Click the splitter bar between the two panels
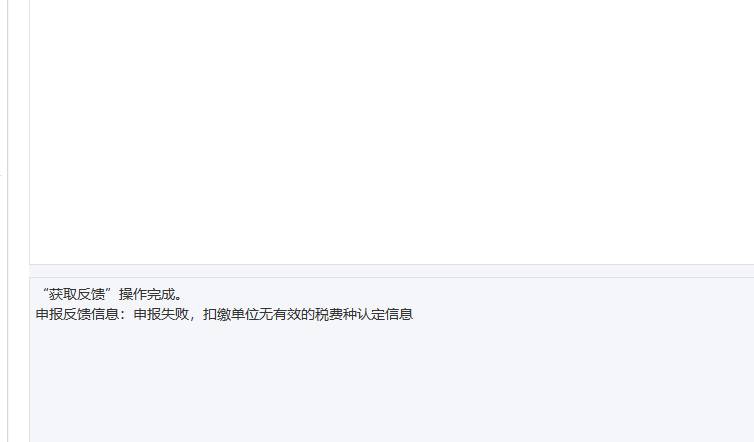 (x=392, y=271)
